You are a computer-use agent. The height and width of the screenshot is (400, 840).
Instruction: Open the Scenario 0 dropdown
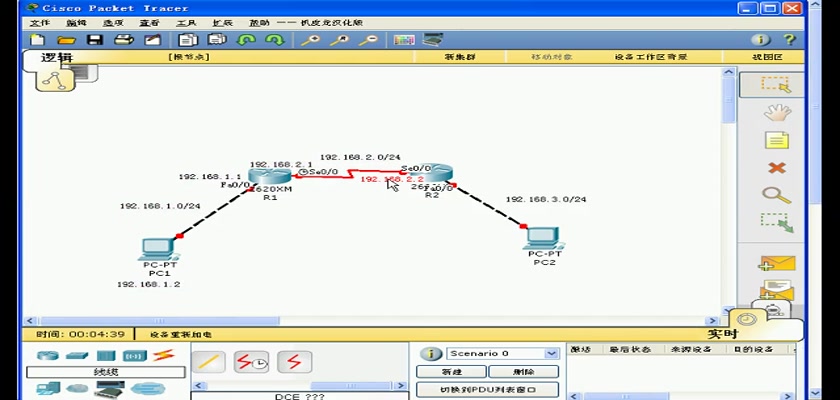[x=551, y=353]
